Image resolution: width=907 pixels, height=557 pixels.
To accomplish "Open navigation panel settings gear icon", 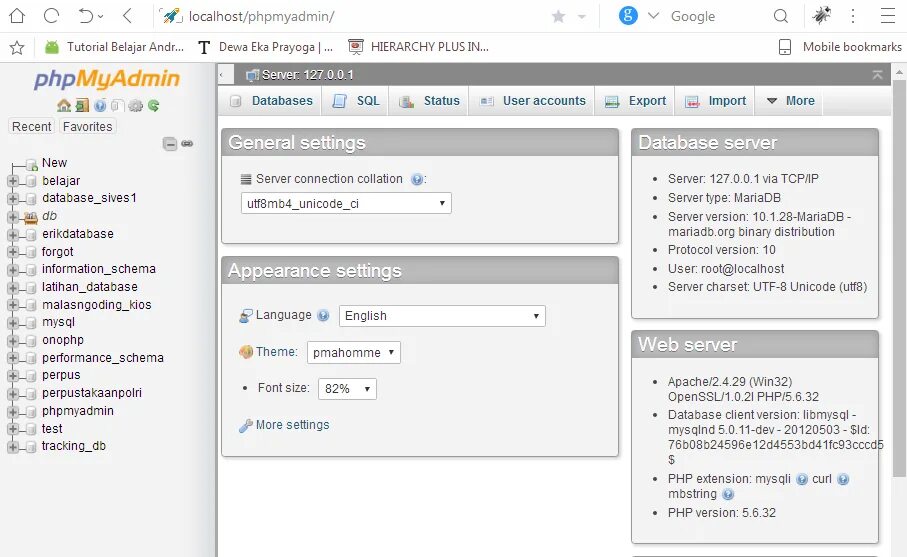I will (x=136, y=105).
